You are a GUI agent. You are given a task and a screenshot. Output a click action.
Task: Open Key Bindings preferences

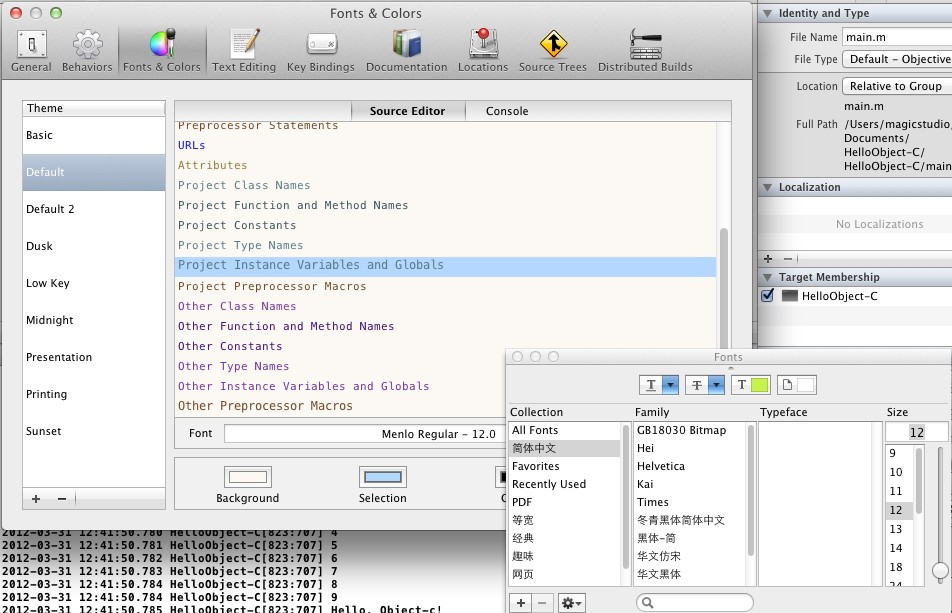320,50
